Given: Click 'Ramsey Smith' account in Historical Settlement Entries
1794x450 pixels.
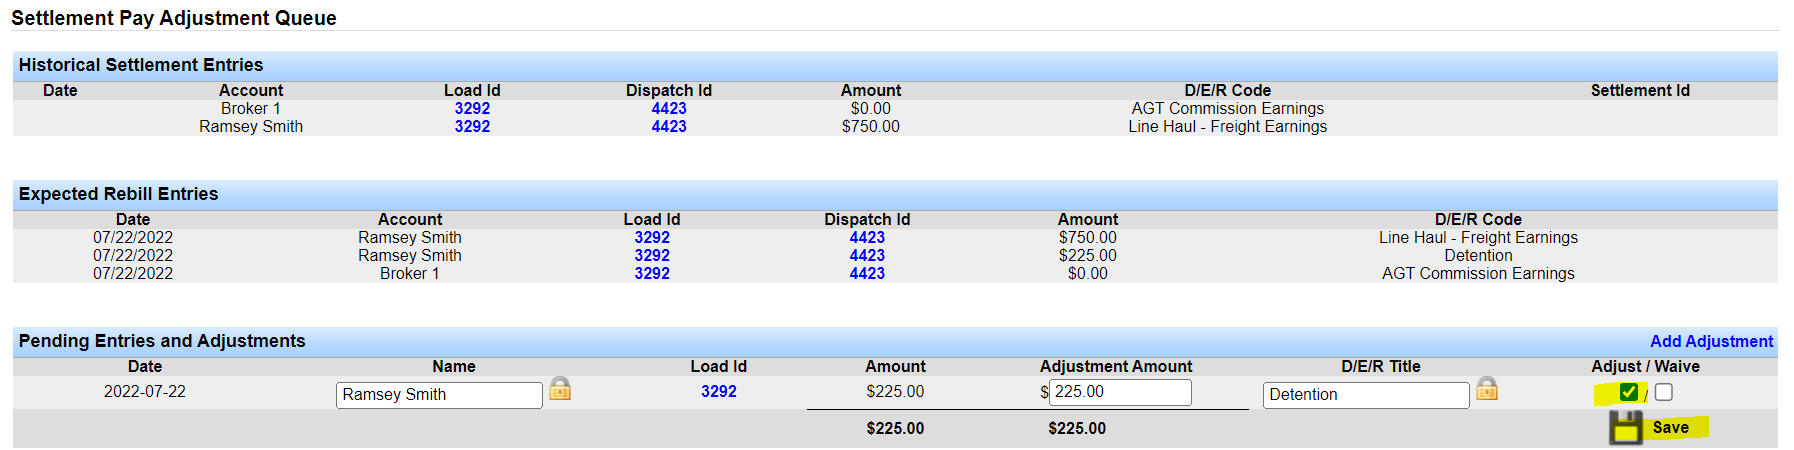Looking at the screenshot, I should (251, 127).
